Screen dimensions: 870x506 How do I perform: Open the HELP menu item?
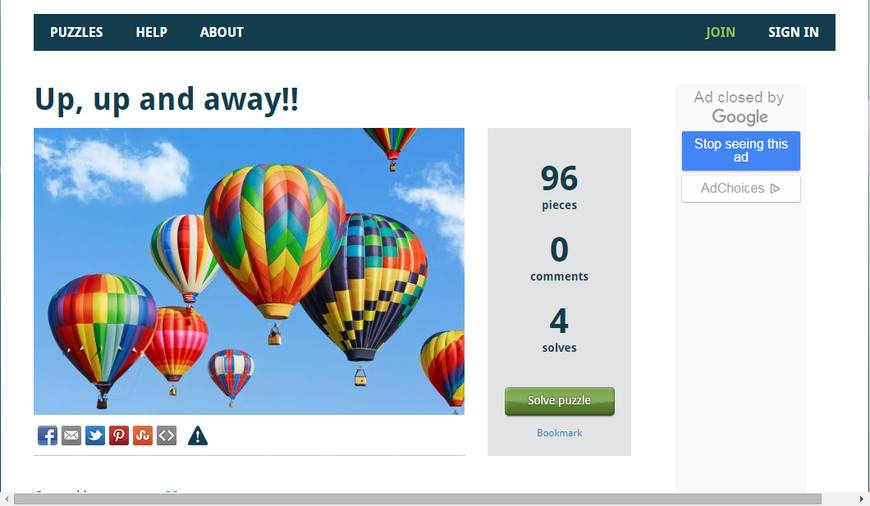(x=151, y=32)
